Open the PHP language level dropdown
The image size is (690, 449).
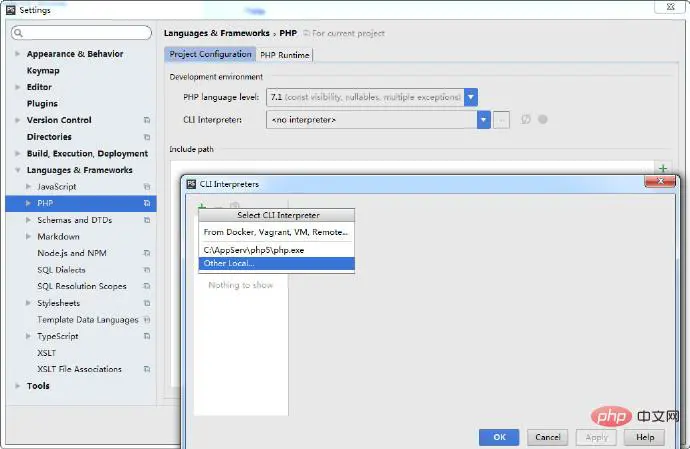click(471, 97)
